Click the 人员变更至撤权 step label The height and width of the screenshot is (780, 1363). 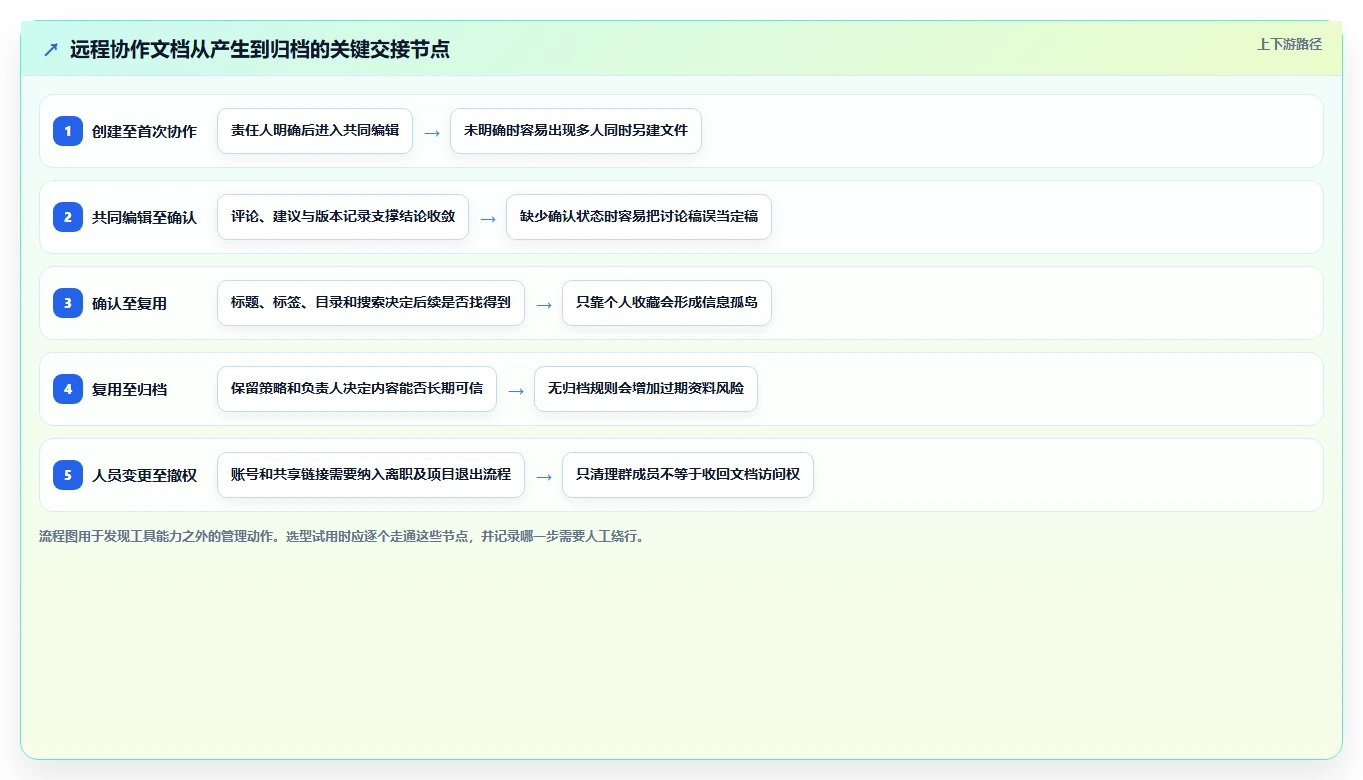(144, 475)
